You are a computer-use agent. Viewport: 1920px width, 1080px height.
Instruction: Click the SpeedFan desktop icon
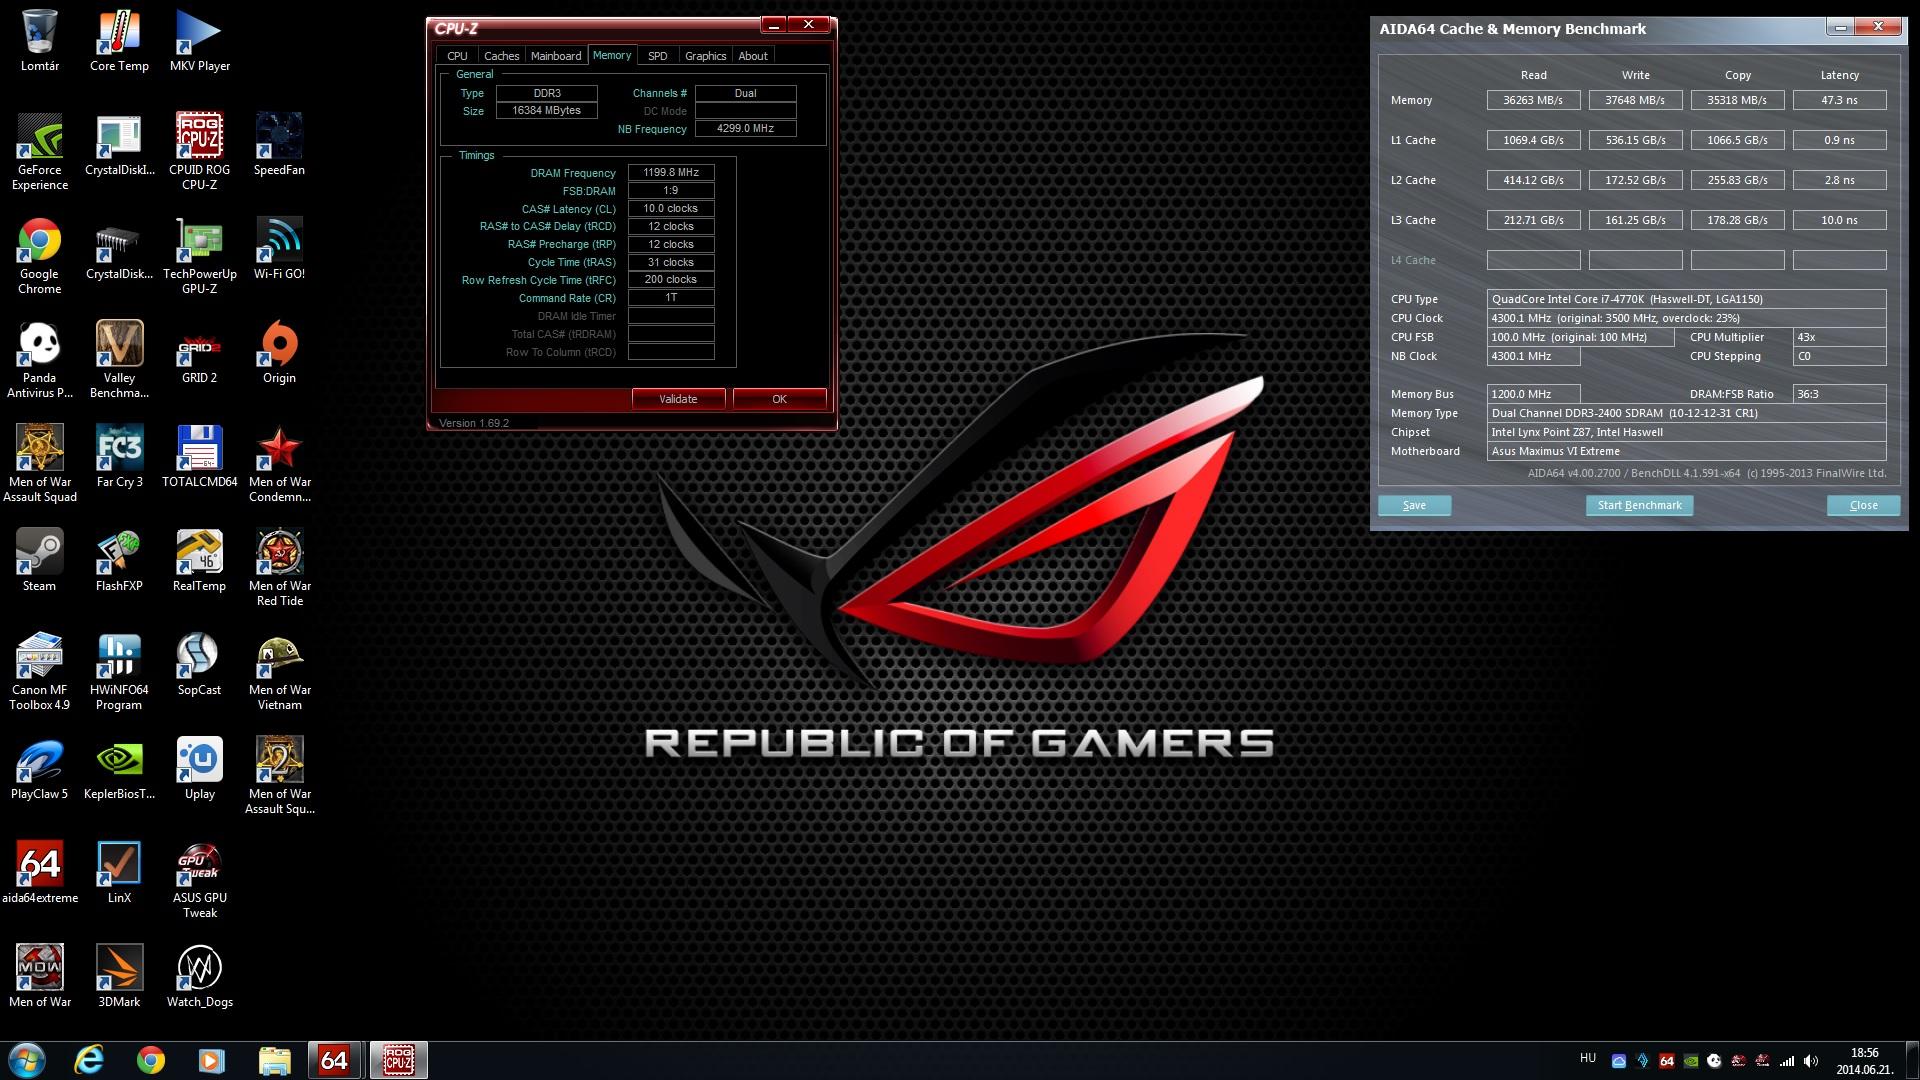(279, 145)
